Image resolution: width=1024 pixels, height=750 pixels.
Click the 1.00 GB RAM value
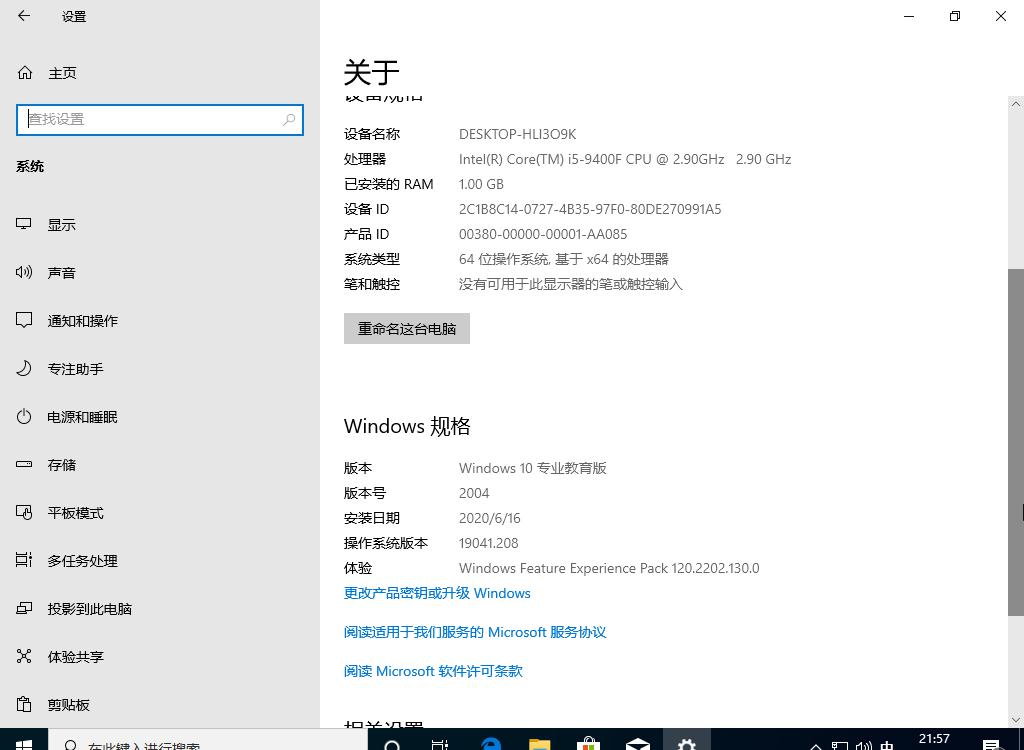[x=481, y=184]
